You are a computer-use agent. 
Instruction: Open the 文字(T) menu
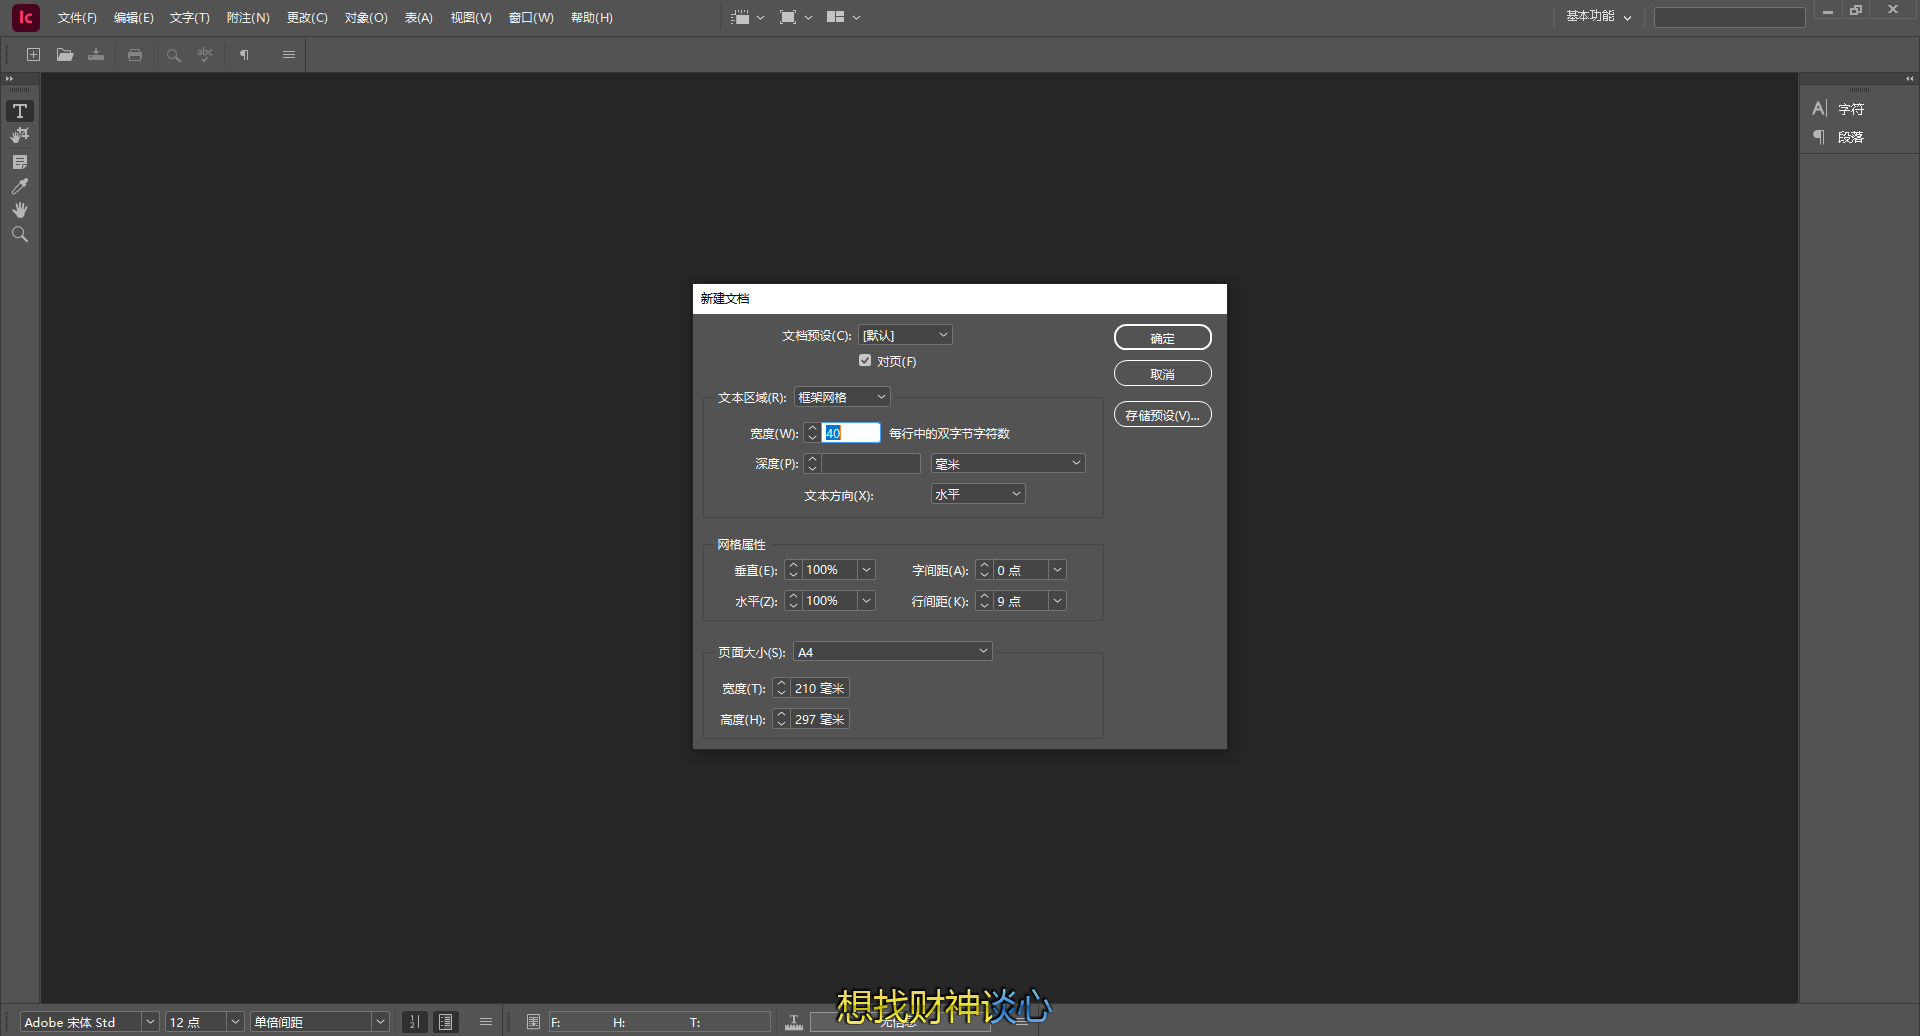coord(188,17)
